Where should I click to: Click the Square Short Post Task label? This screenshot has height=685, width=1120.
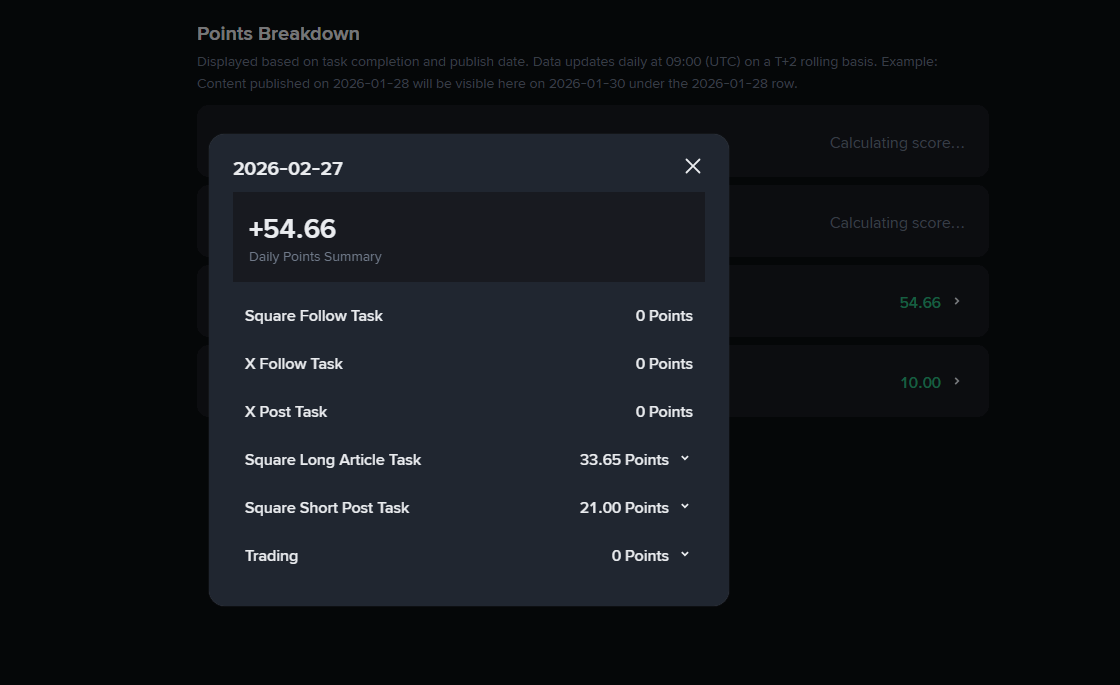pyautogui.click(x=326, y=508)
